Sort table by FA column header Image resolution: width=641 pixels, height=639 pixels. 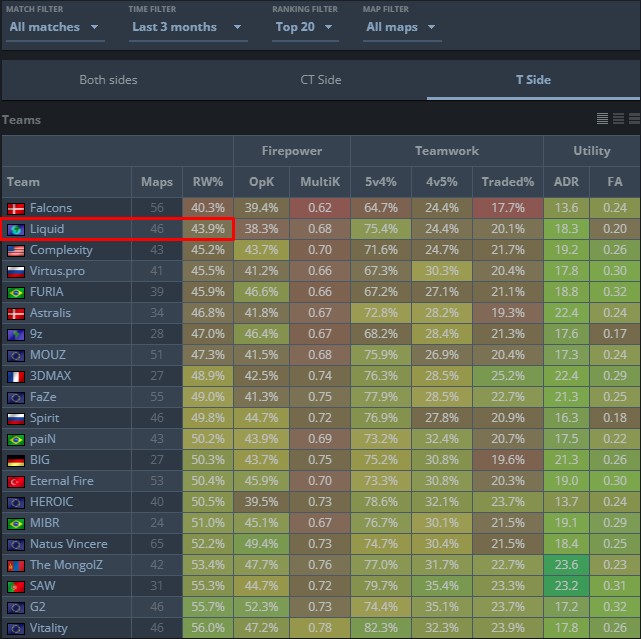coord(615,182)
